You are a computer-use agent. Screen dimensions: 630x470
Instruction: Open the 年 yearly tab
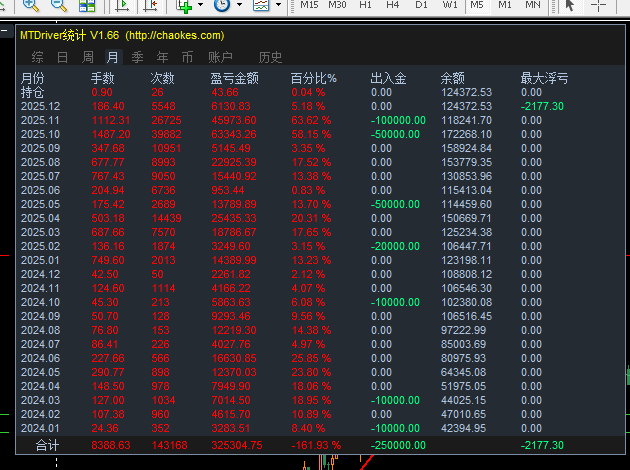162,57
